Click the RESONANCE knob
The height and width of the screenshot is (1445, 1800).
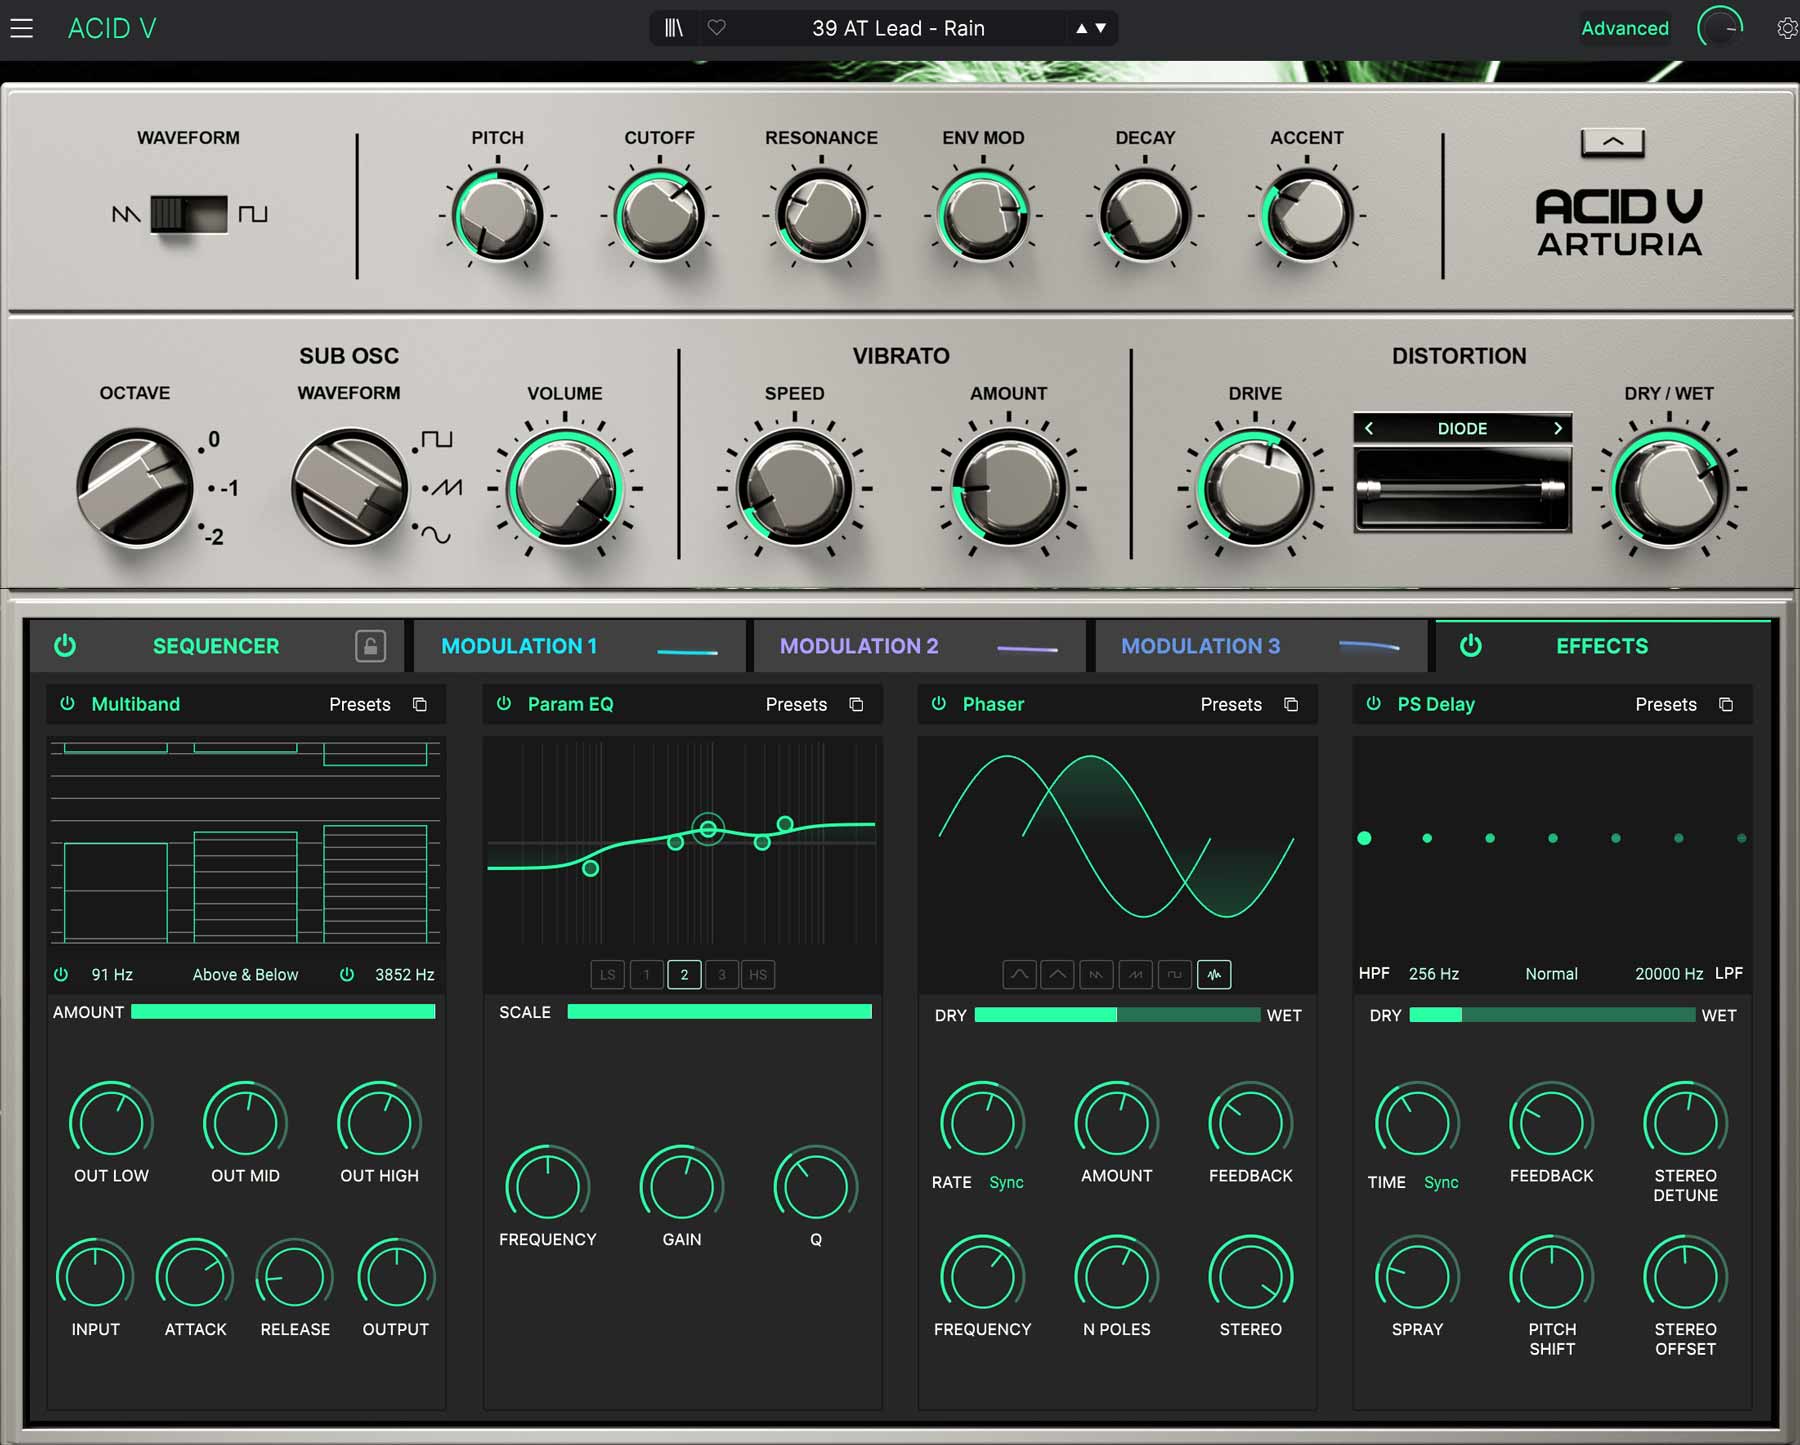(x=821, y=215)
